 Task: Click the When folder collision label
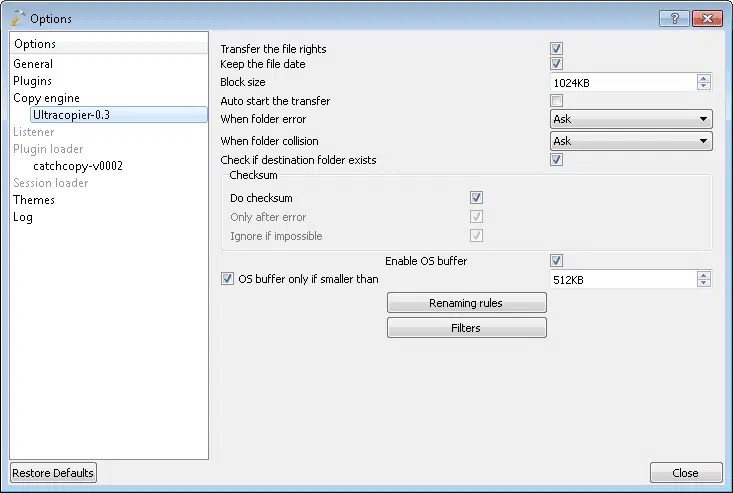coord(269,141)
